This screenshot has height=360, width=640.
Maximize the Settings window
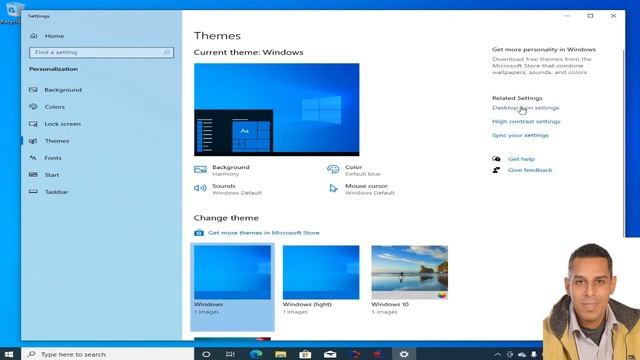[x=590, y=16]
